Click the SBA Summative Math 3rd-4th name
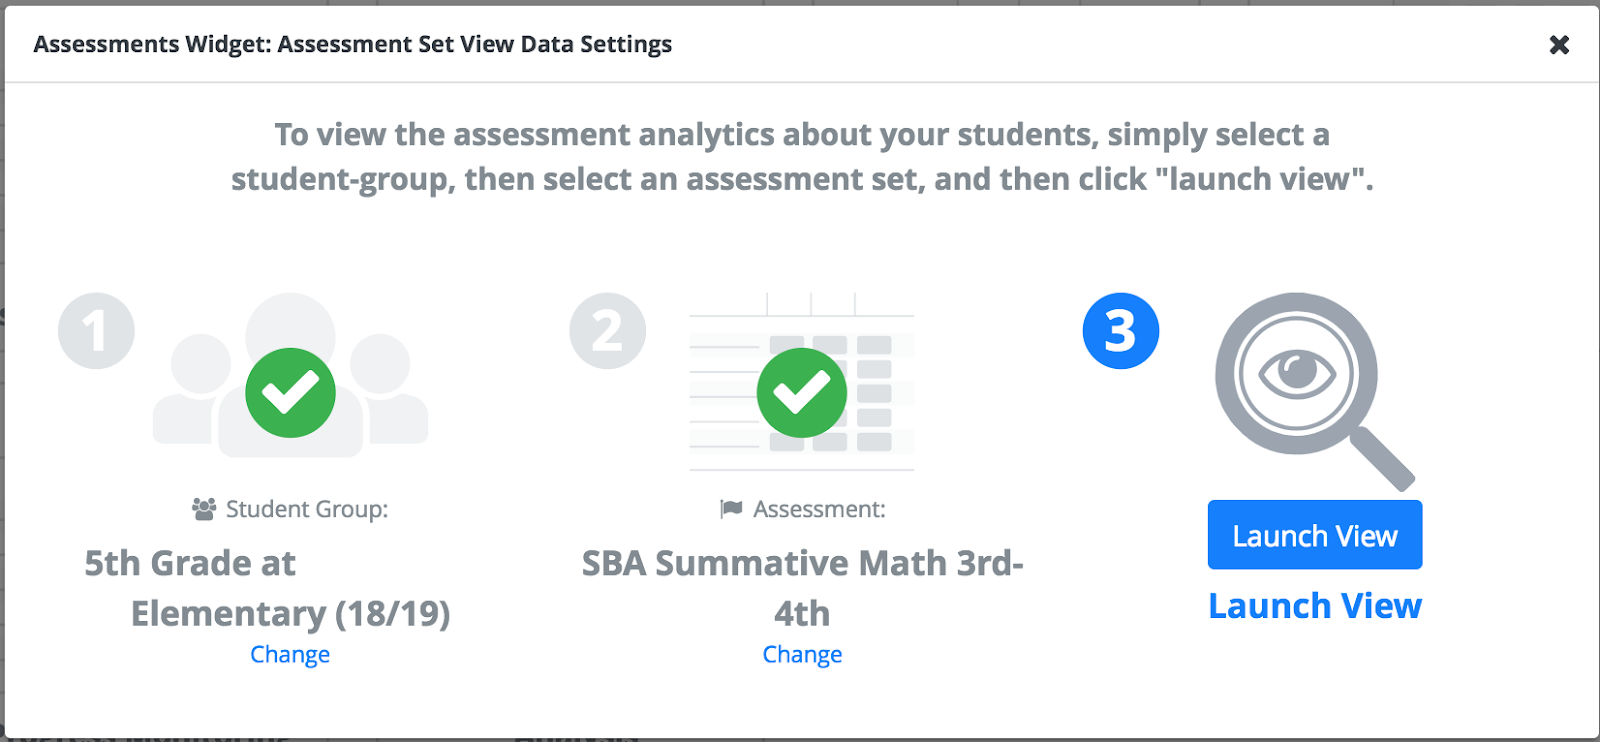Image resolution: width=1600 pixels, height=742 pixels. 802,588
